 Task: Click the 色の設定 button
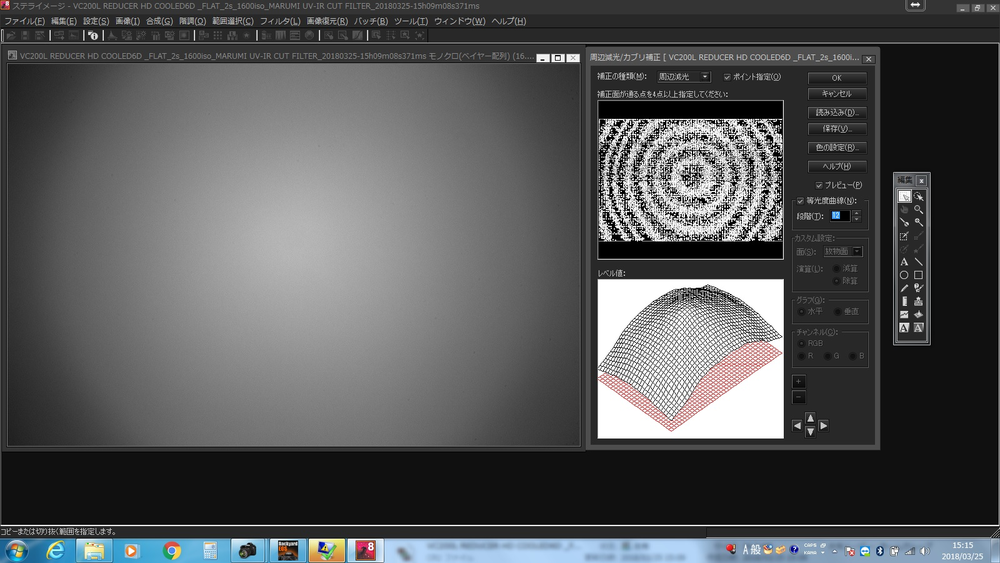pos(836,148)
